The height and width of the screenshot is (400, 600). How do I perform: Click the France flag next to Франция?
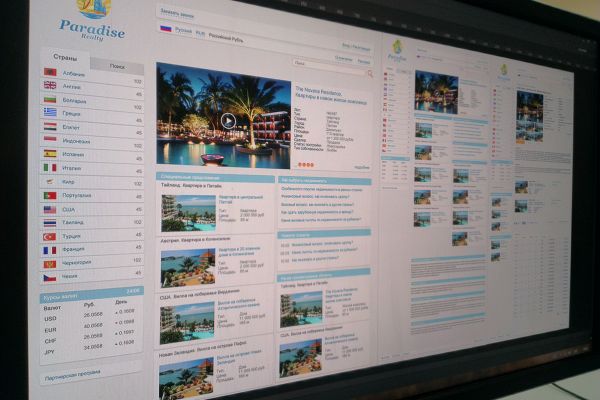point(50,250)
